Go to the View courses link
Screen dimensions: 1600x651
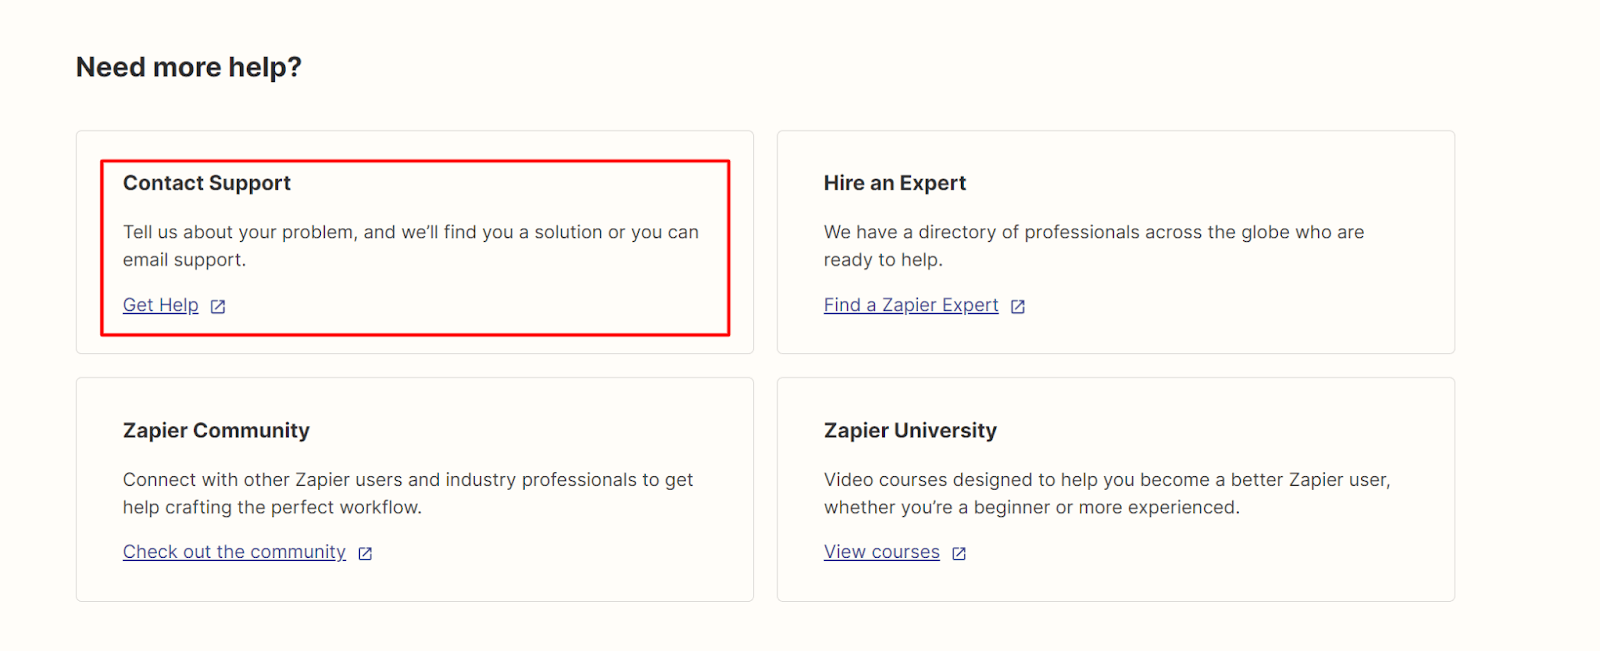[x=881, y=552]
